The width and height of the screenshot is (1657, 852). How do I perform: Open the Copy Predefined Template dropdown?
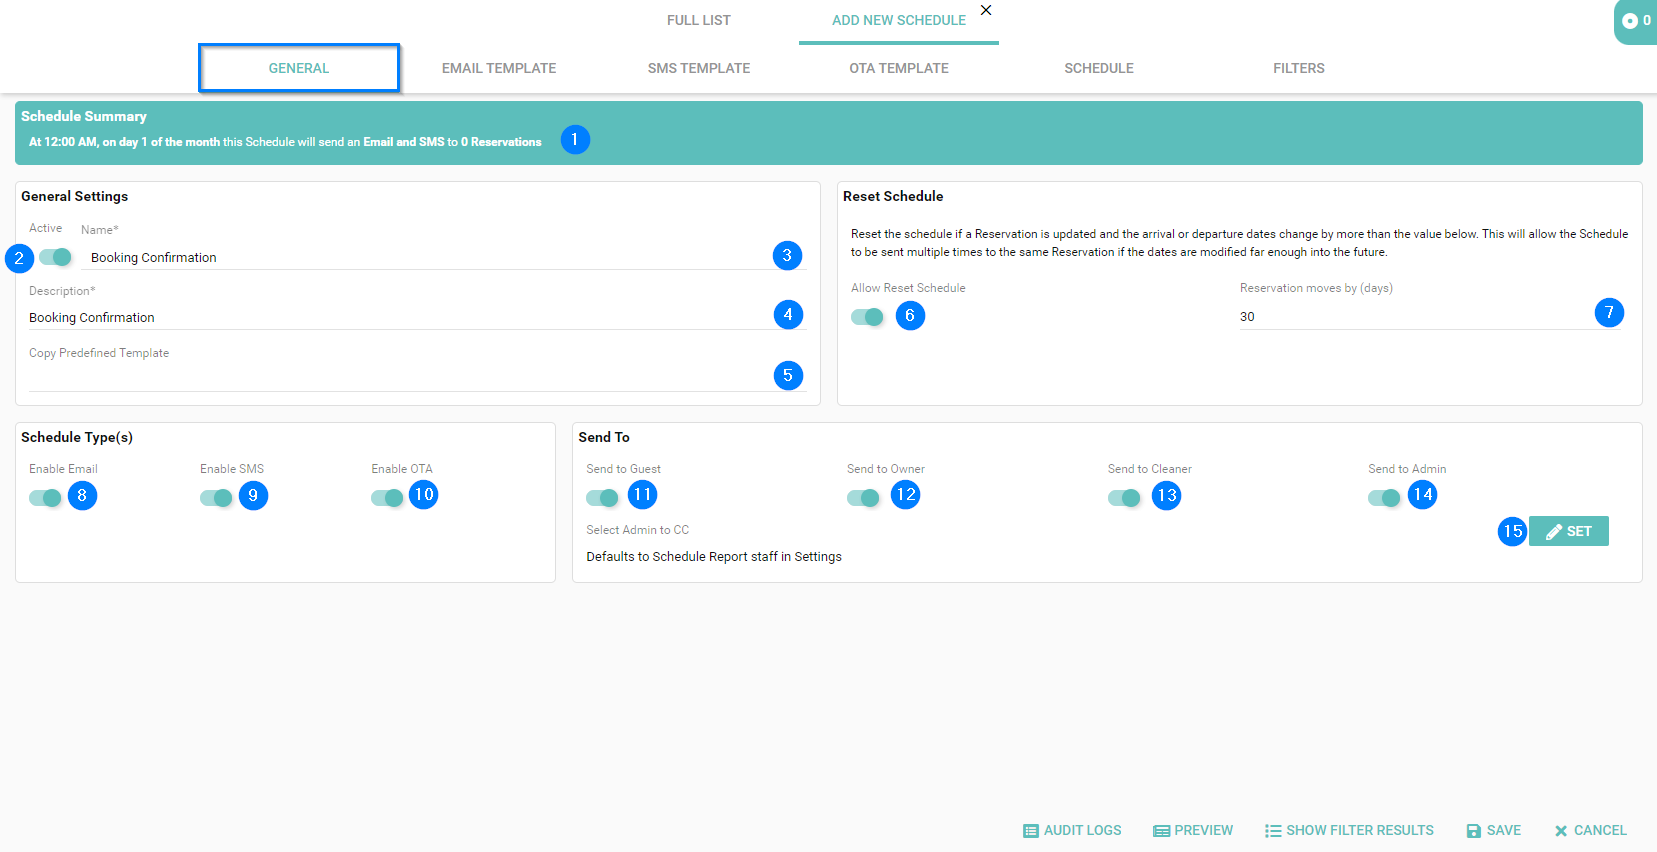point(400,377)
